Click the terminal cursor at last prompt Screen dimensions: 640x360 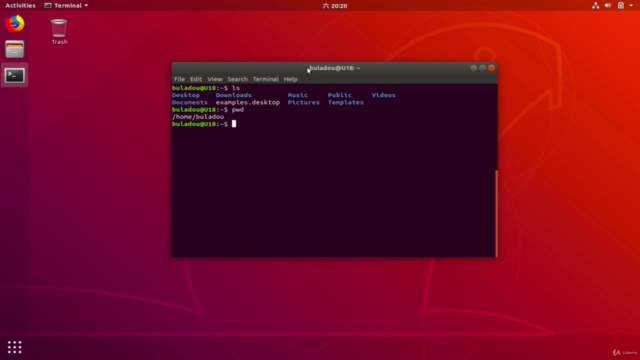click(234, 124)
